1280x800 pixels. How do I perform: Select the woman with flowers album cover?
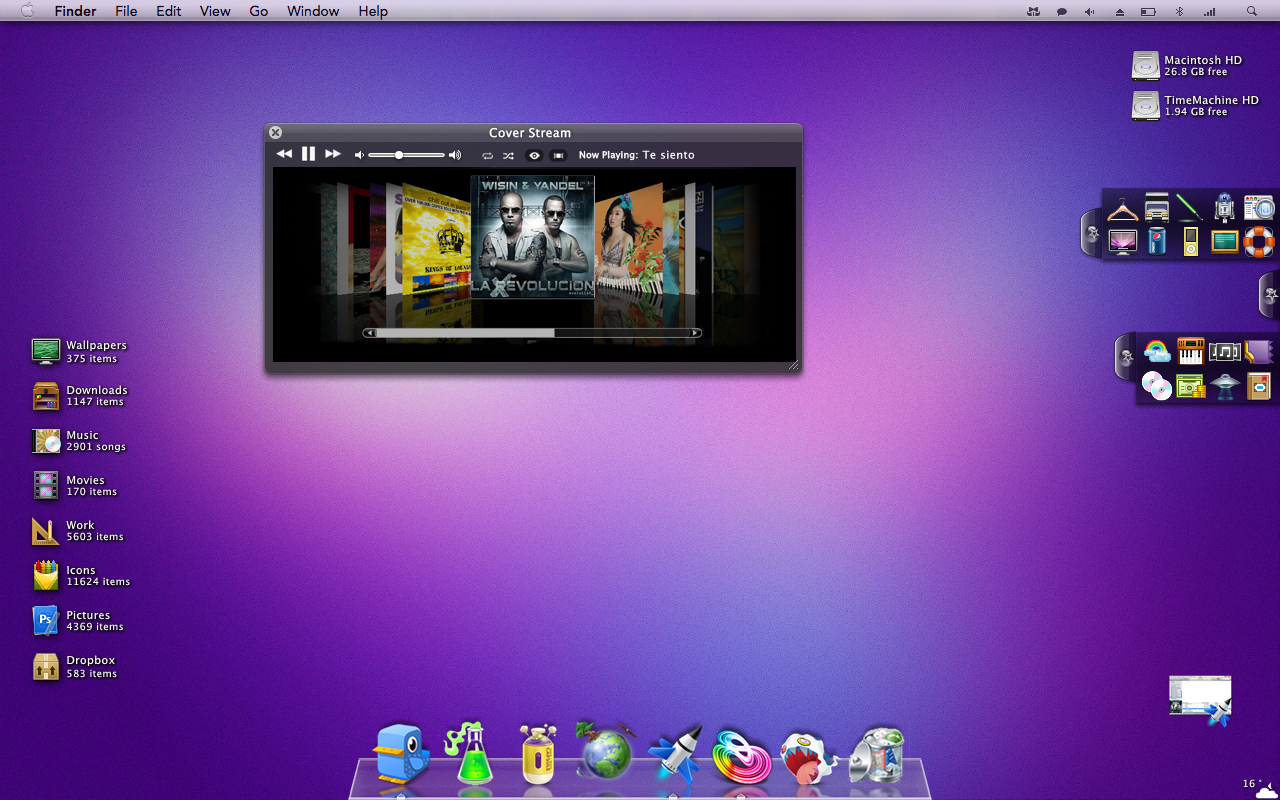point(628,239)
